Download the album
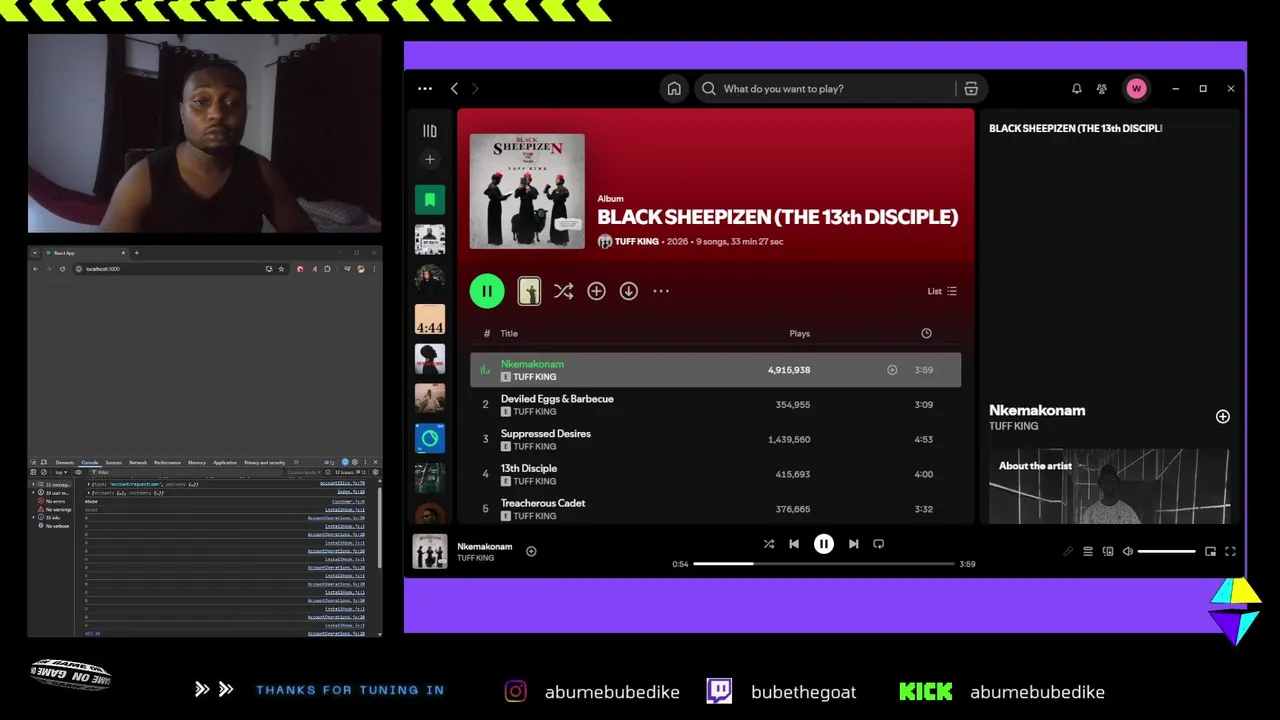 click(628, 291)
